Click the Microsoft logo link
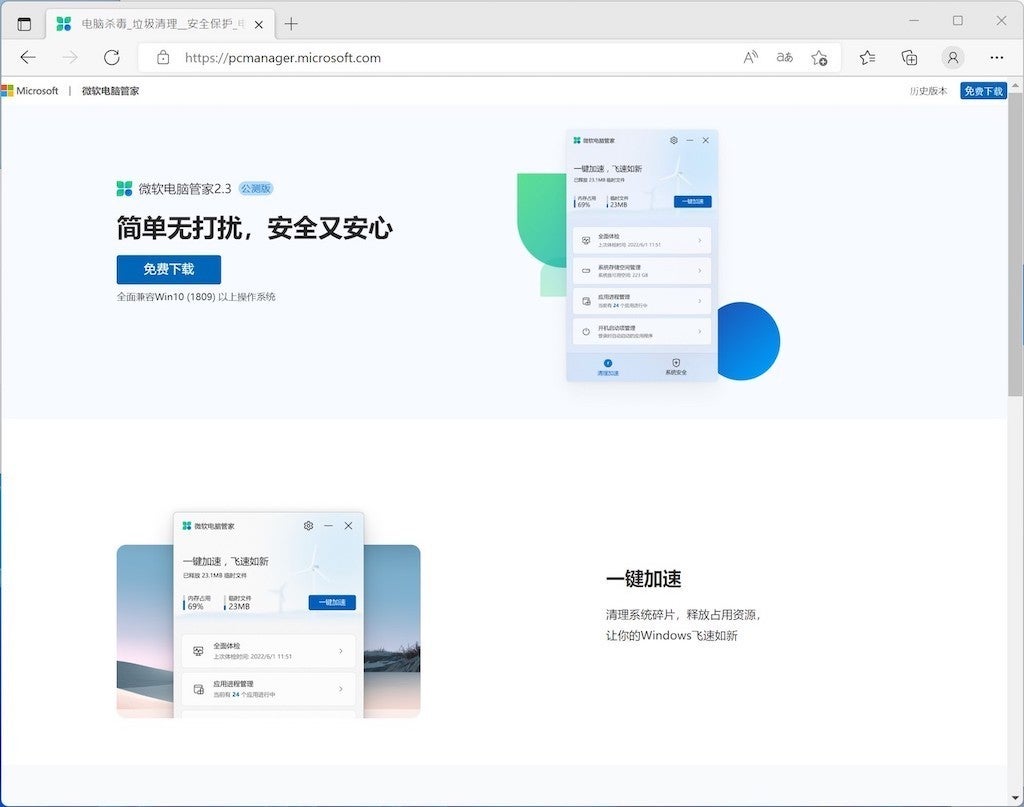 [x=30, y=91]
